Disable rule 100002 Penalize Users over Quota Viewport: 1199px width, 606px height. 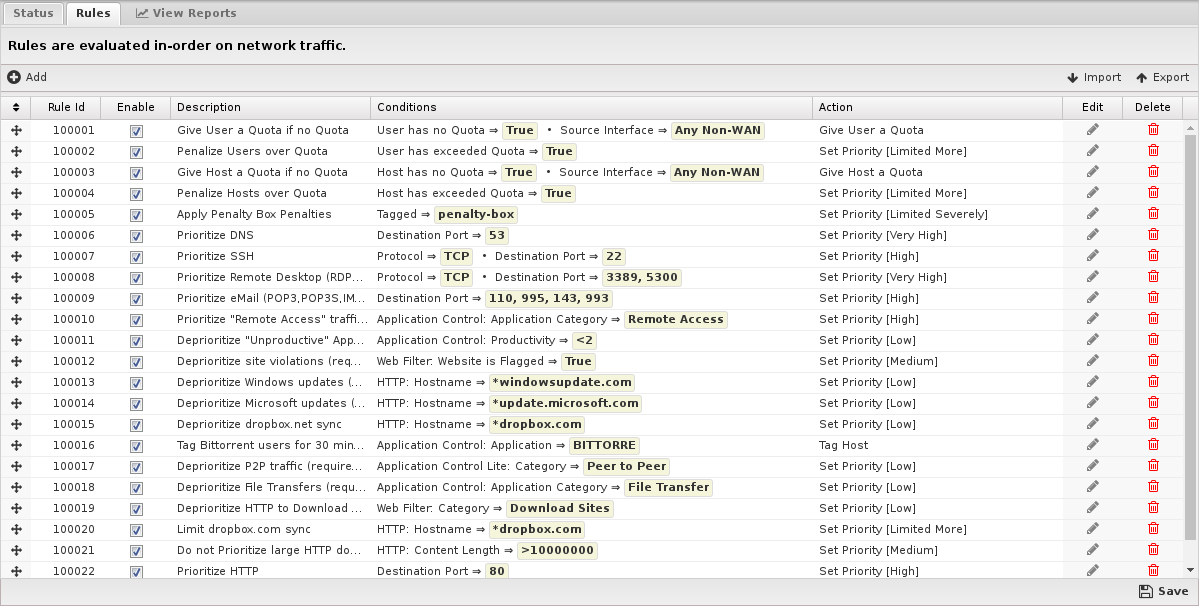pos(136,152)
